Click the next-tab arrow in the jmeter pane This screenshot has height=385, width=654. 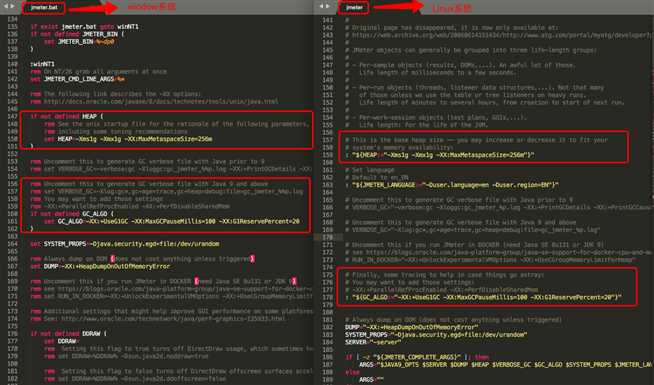point(328,6)
